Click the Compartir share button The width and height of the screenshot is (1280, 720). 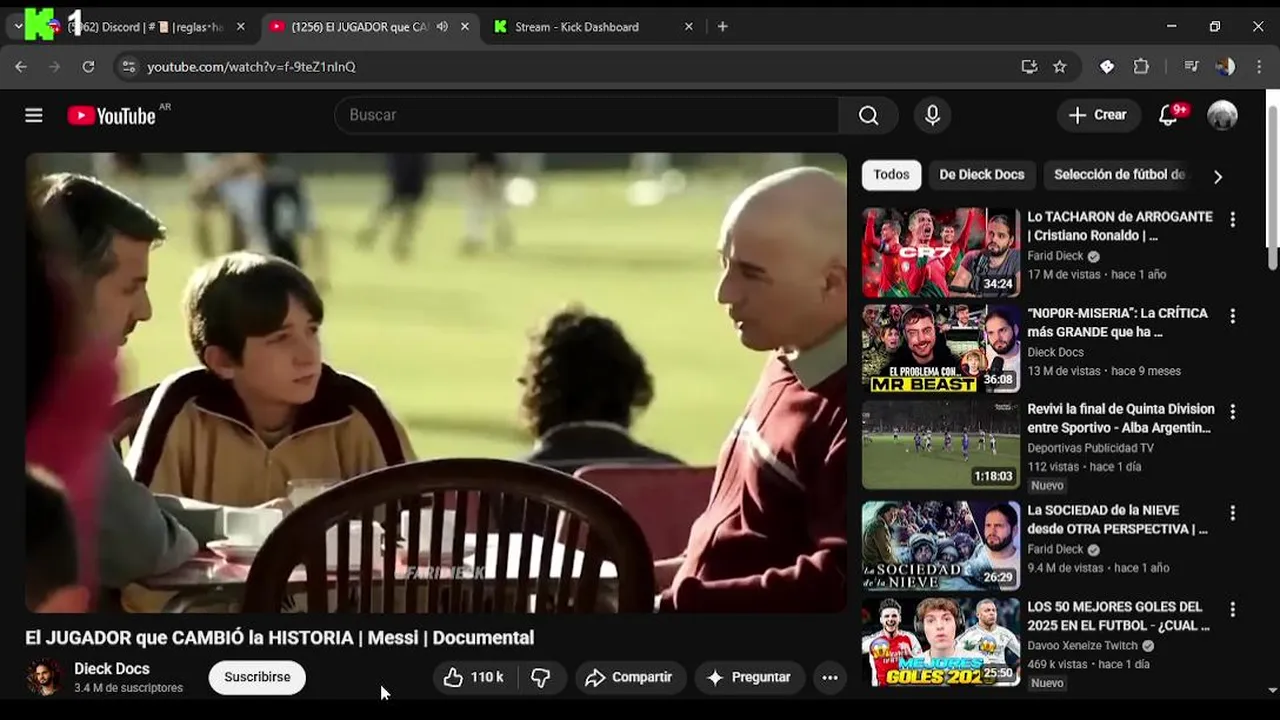coord(629,677)
